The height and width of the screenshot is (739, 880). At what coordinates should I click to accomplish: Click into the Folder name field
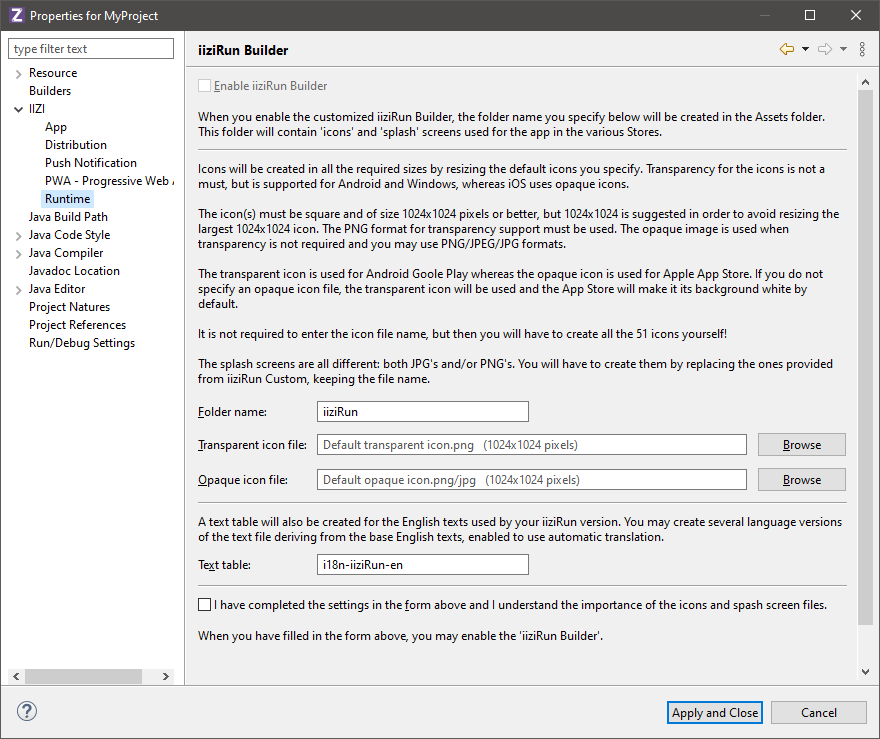coord(422,411)
